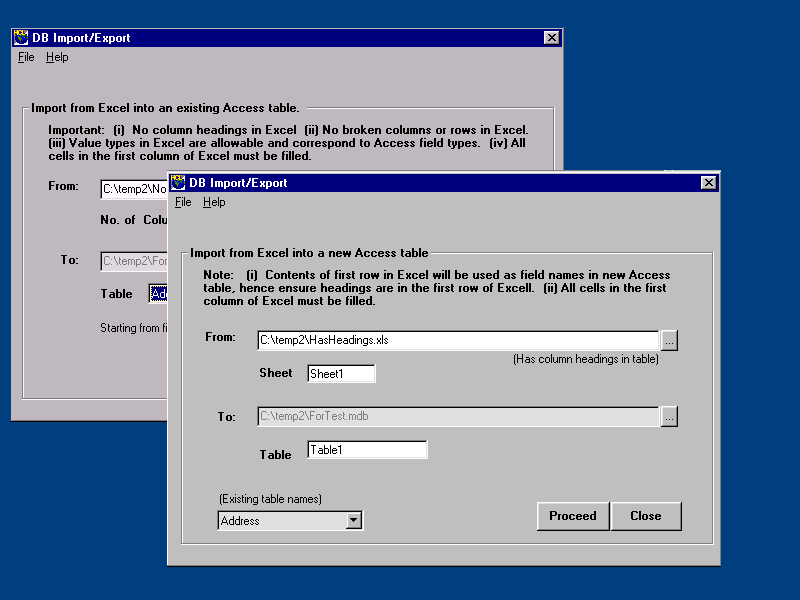Click the 'Important:' text in back window

(x=77, y=130)
